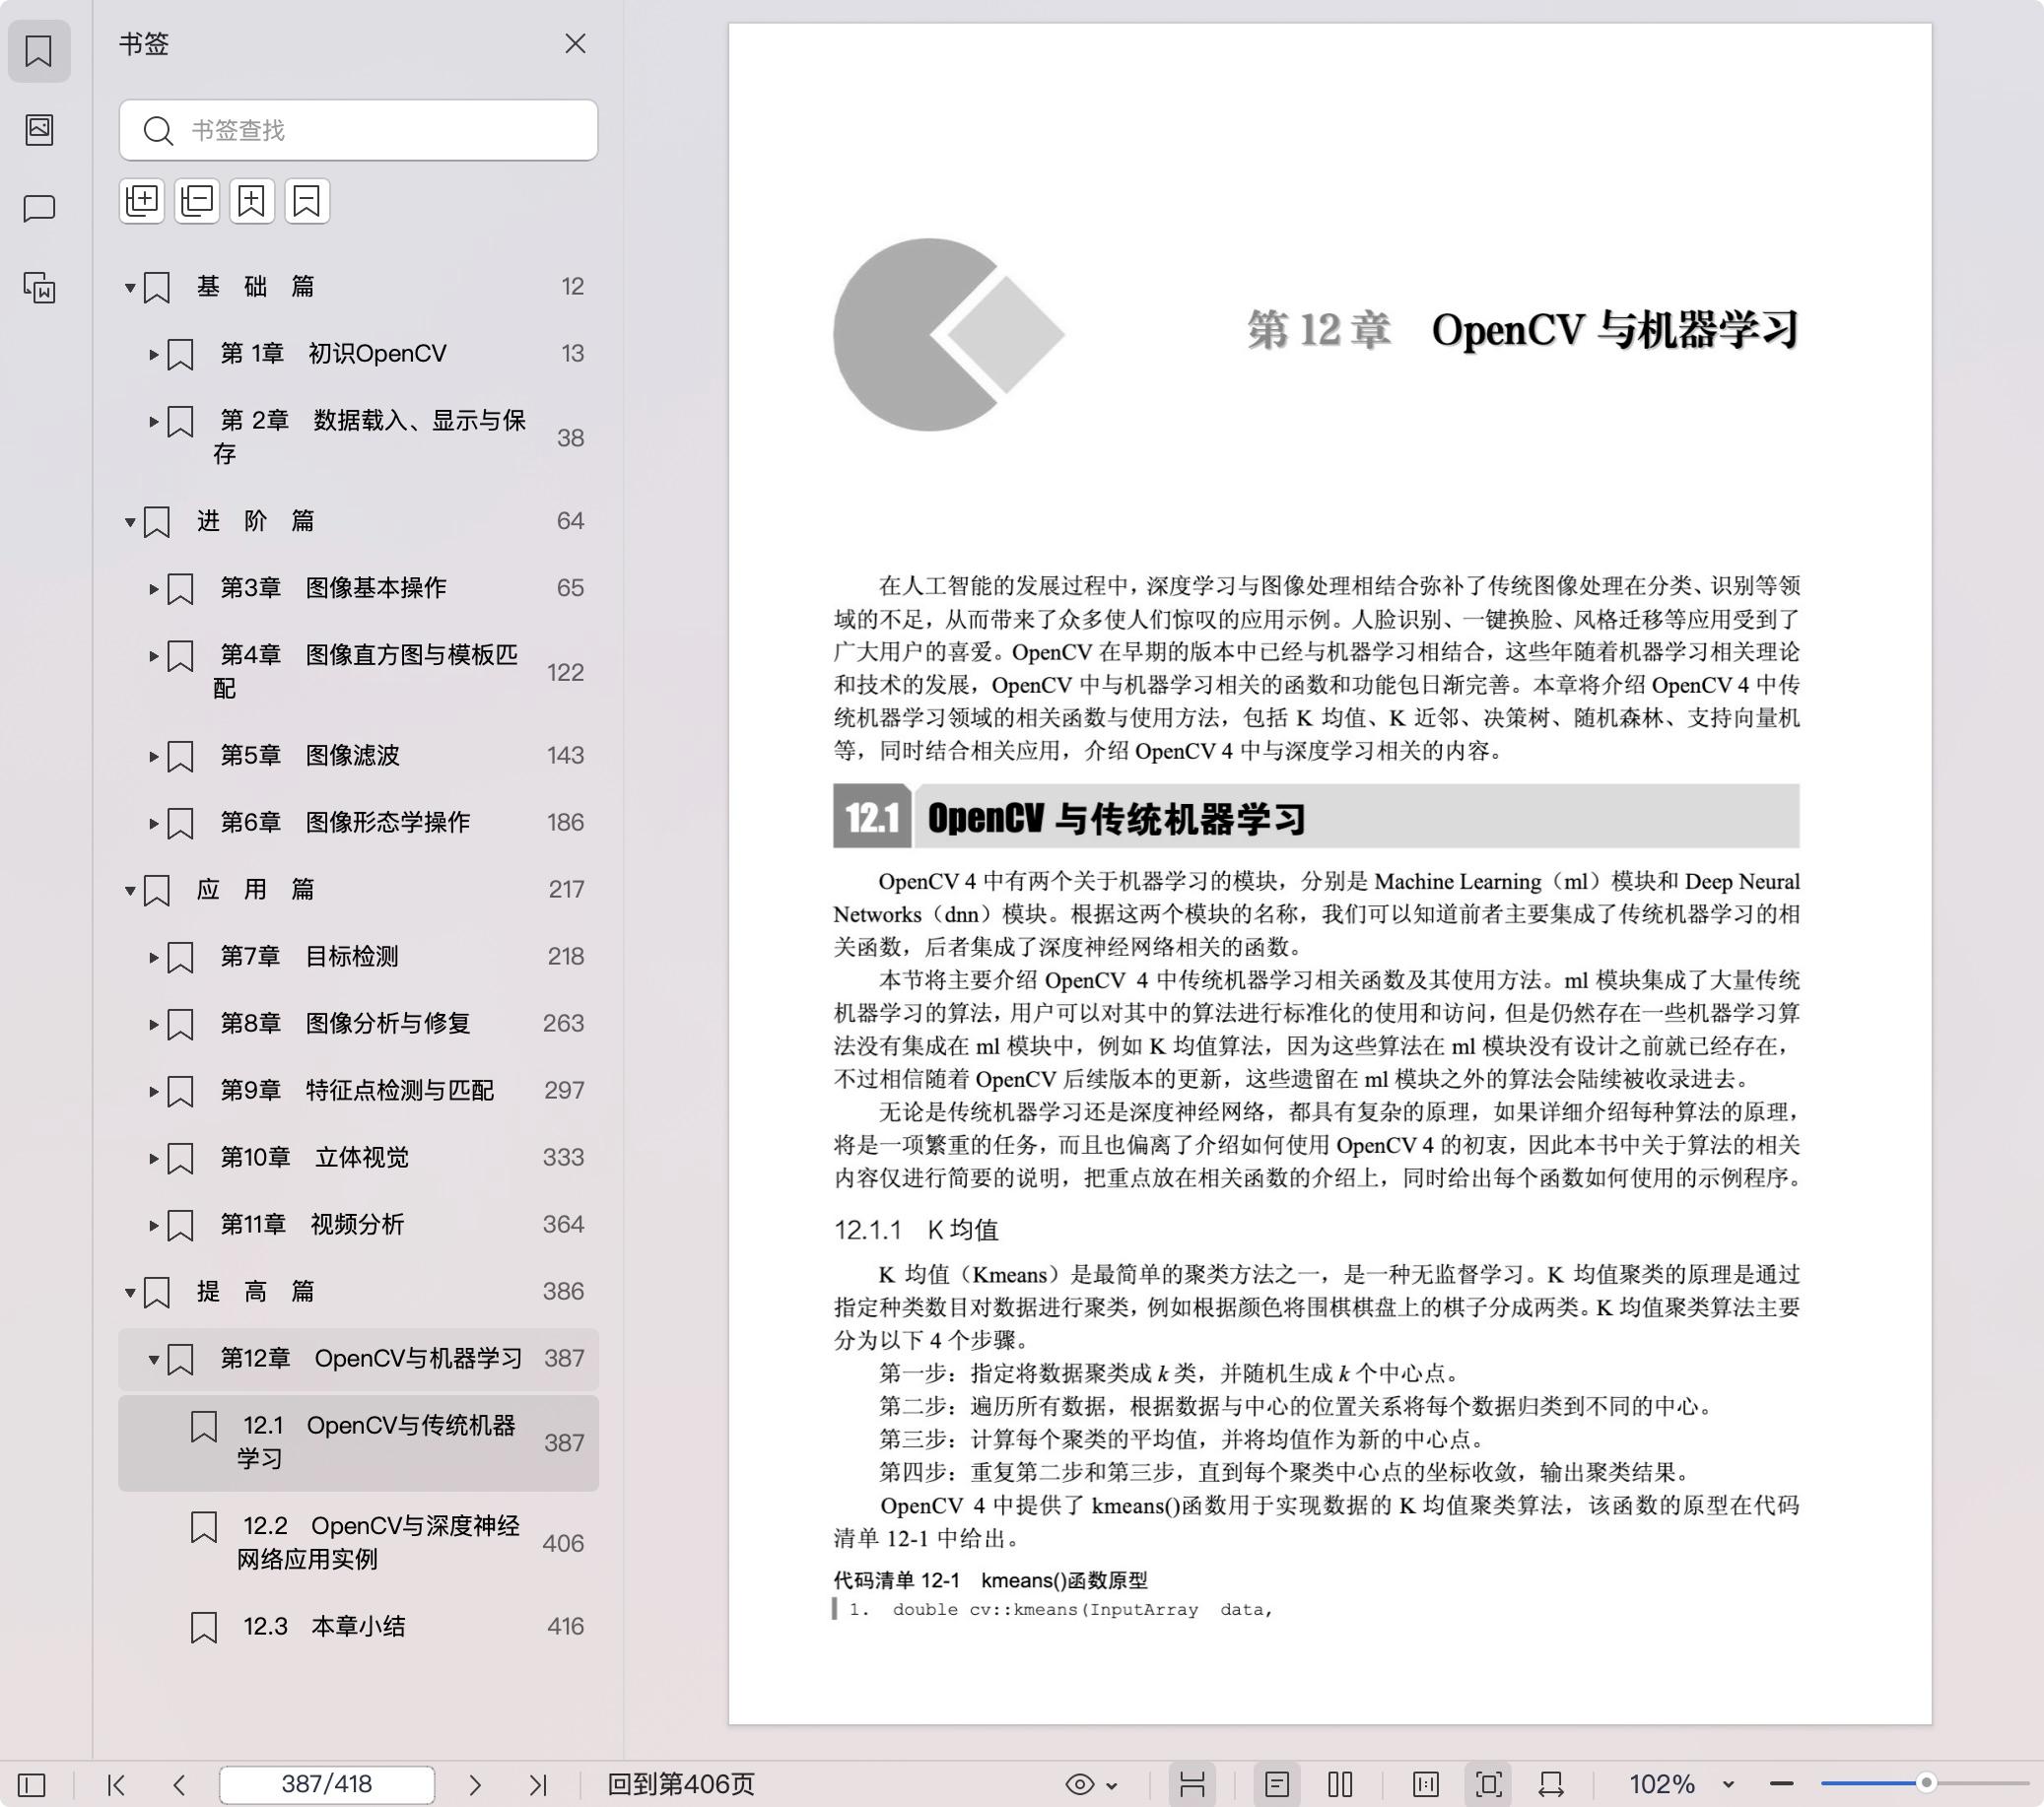2044x1807 pixels.
Task: Click the zoom out minus button
Action: coord(1781,1784)
